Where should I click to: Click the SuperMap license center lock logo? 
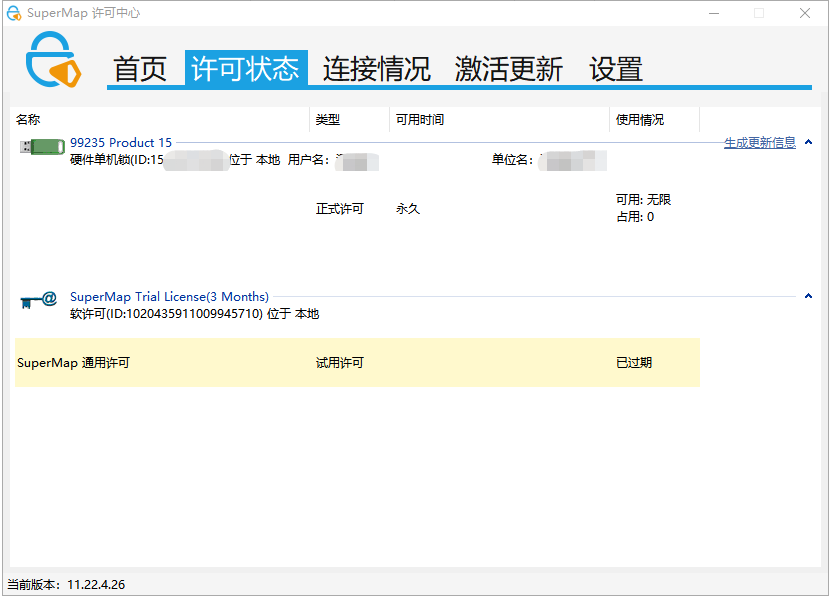[54, 59]
